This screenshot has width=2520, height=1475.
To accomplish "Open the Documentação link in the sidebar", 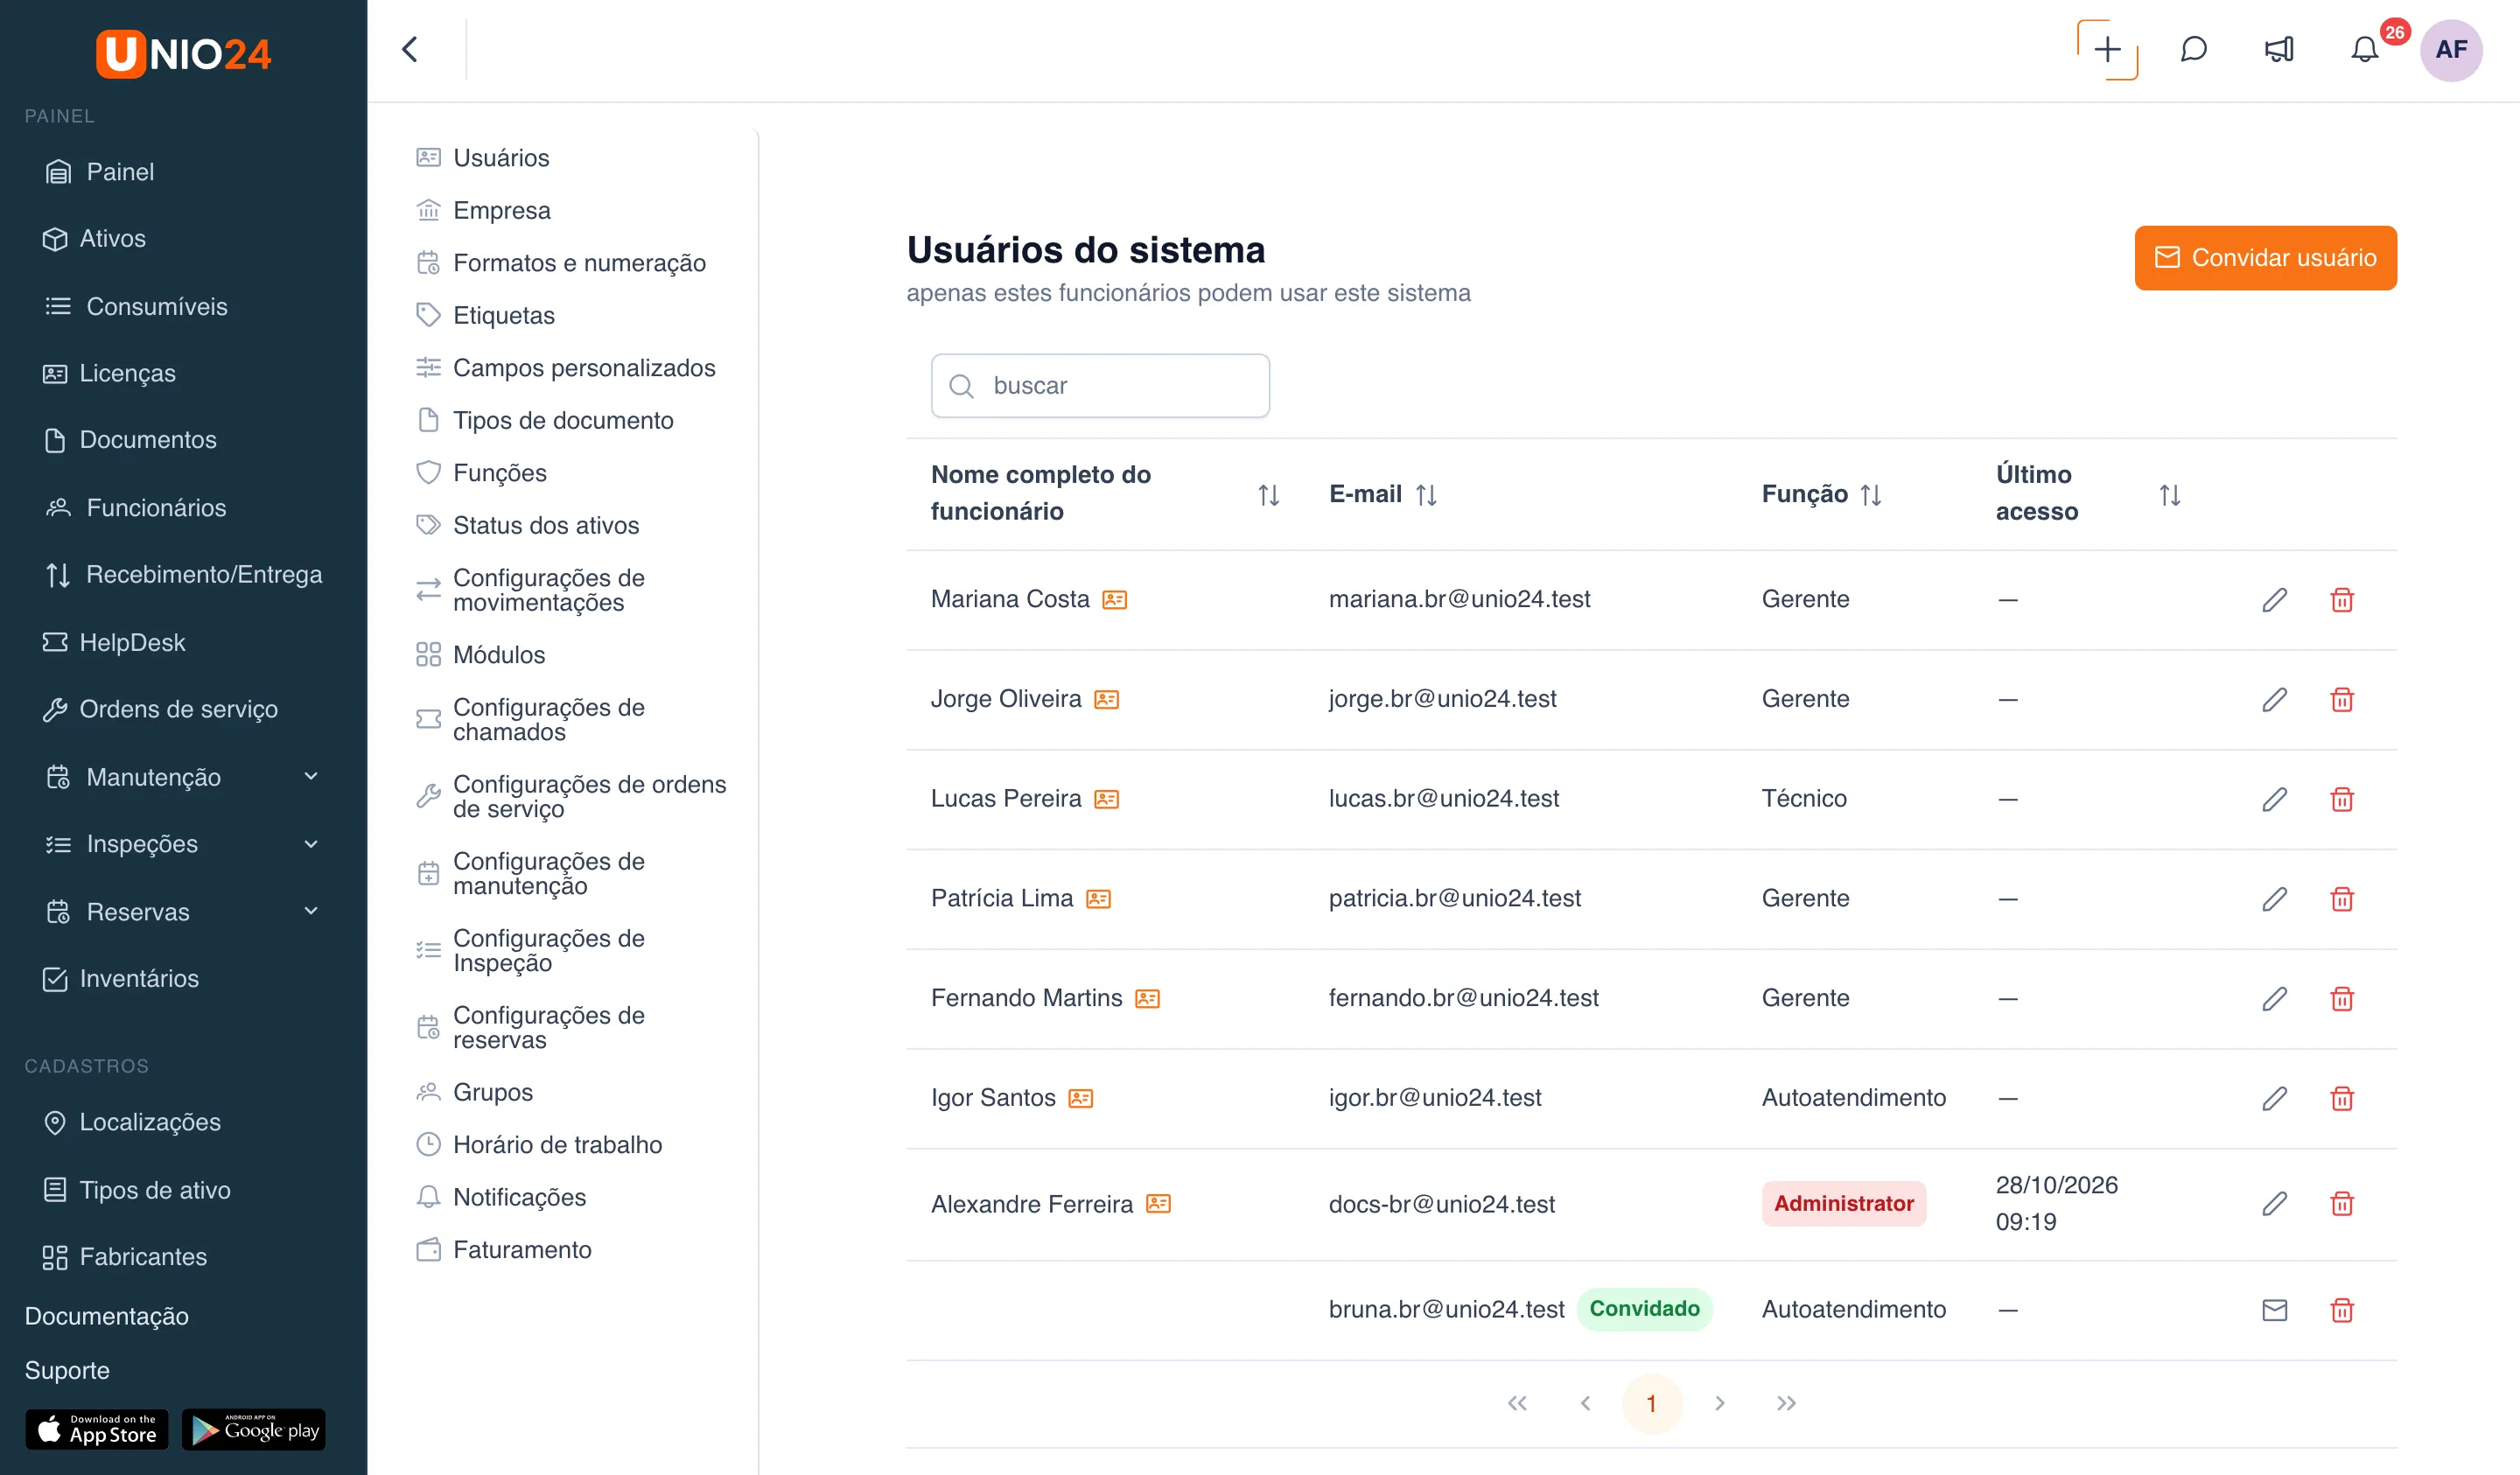I will pyautogui.click(x=106, y=1315).
